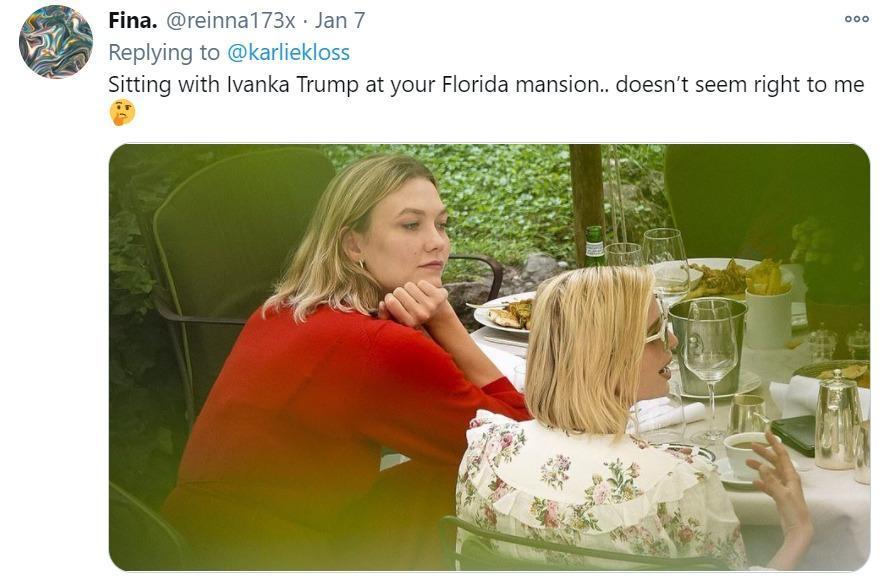Screen dimensions: 892x588
Task: Click the green bottle in the photo
Action: 594,246
